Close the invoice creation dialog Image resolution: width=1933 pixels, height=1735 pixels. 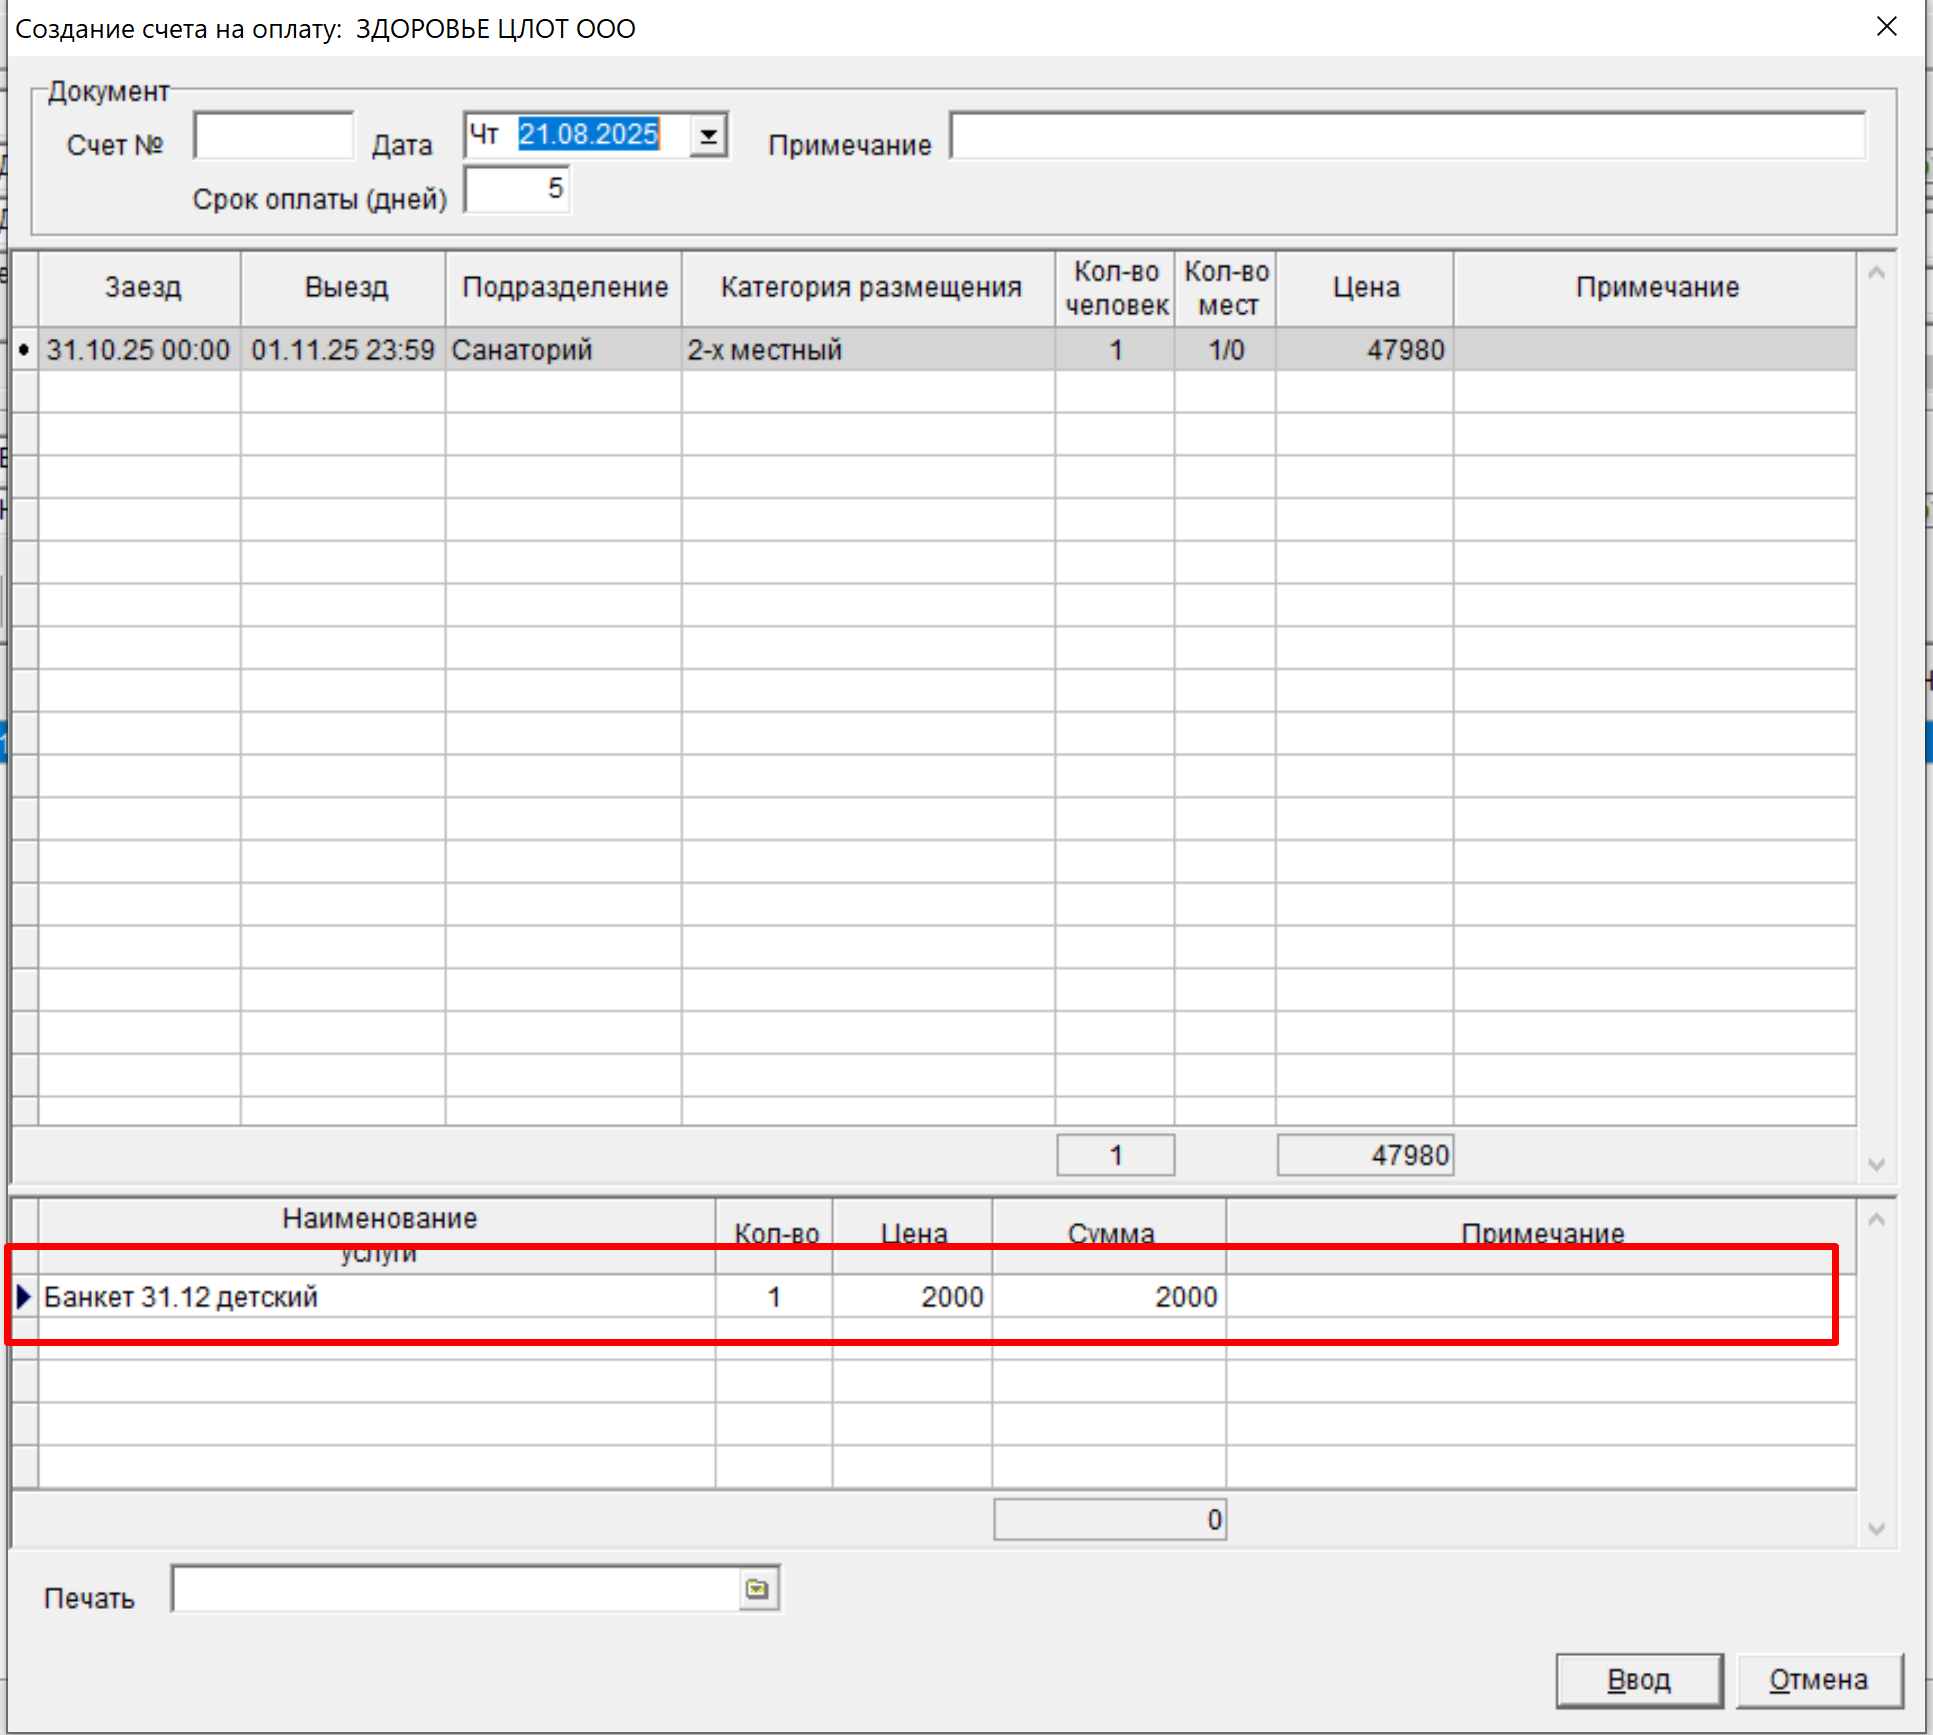pyautogui.click(x=1886, y=27)
